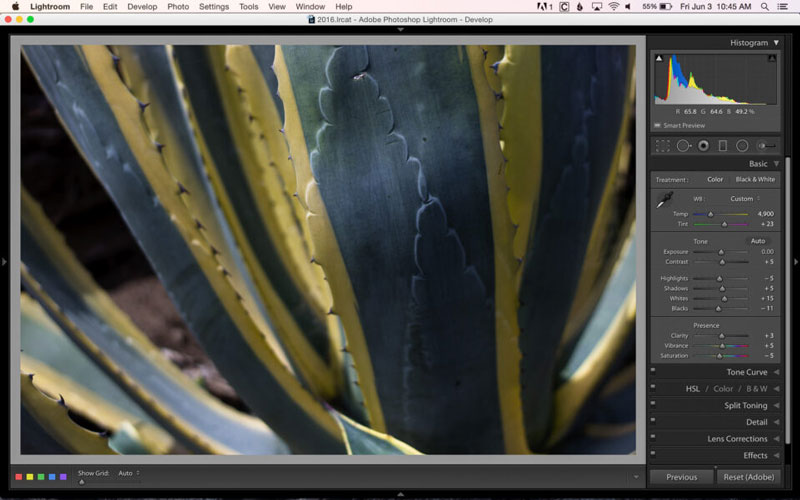Image resolution: width=800 pixels, height=500 pixels.
Task: Open the Develop menu
Action: tap(142, 6)
